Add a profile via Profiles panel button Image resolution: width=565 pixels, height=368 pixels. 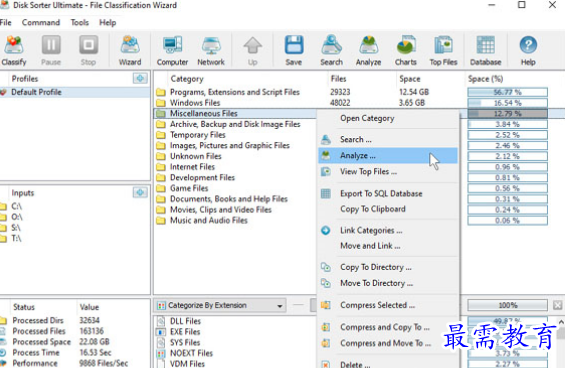(140, 78)
